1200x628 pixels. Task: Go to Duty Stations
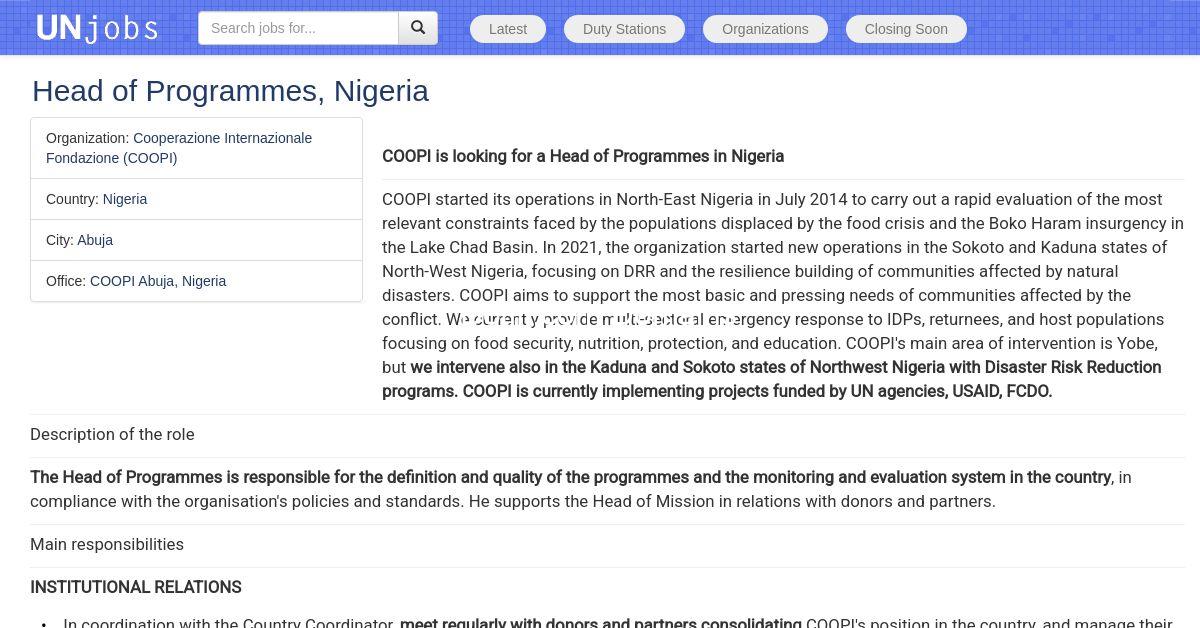pyautogui.click(x=624, y=29)
